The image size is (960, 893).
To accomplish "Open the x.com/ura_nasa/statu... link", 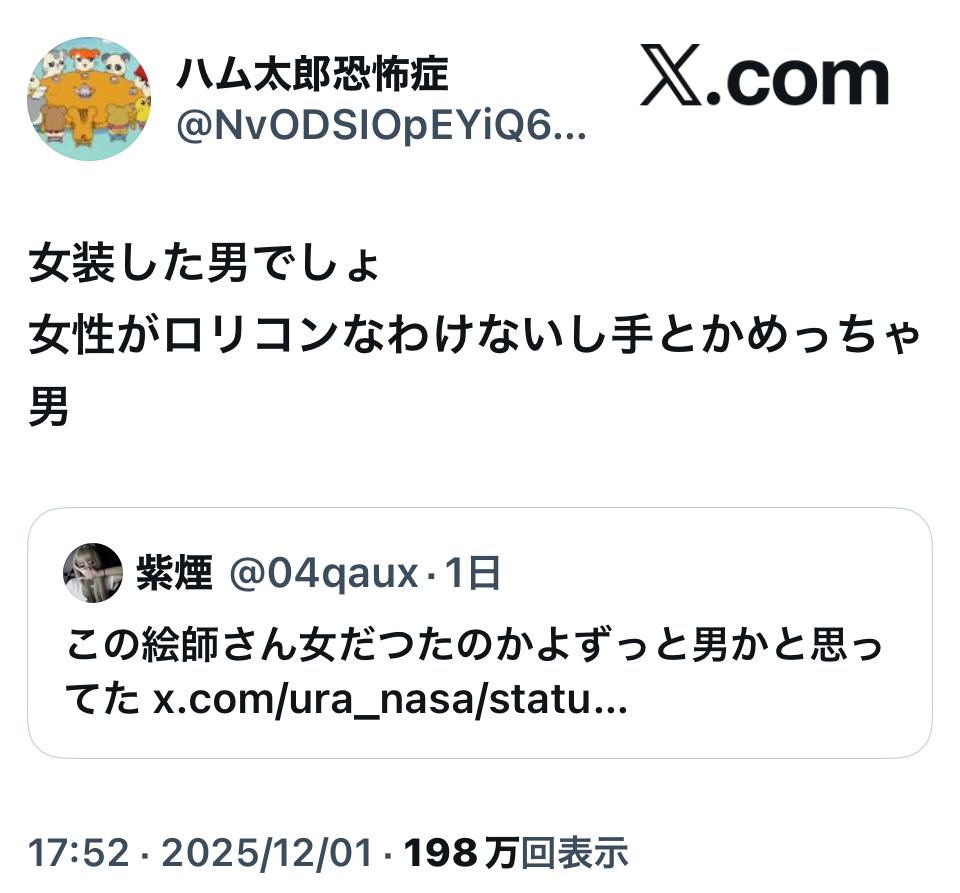I will 391,699.
